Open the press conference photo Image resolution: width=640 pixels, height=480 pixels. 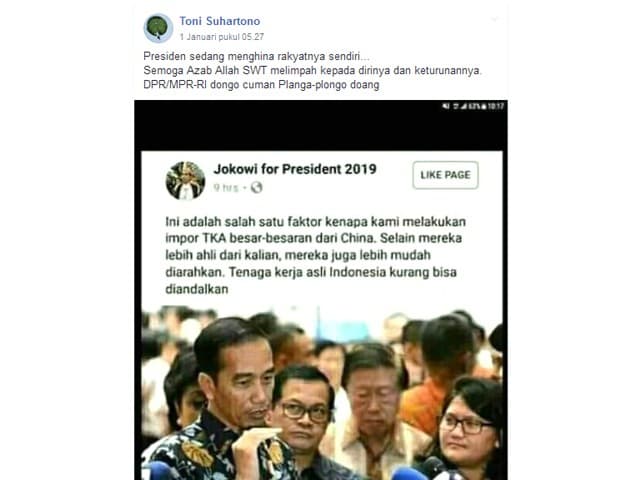click(x=322, y=393)
